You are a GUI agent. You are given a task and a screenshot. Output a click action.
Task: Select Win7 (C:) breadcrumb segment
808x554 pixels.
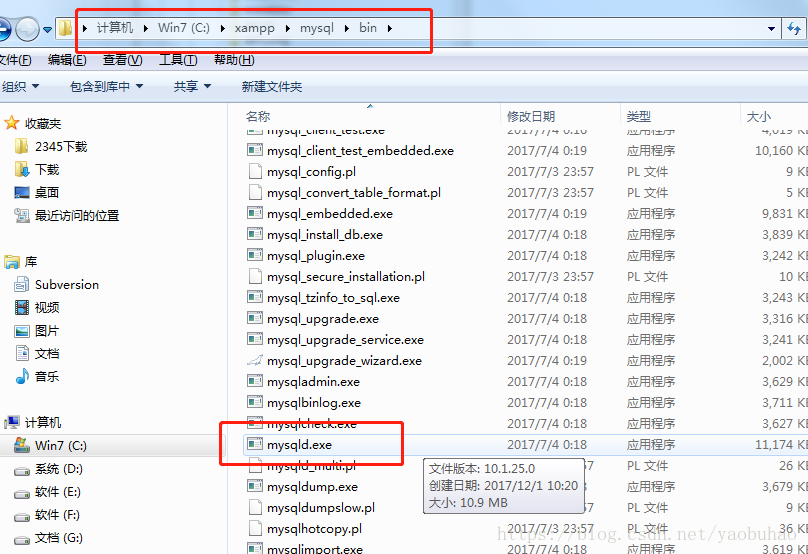tap(184, 28)
